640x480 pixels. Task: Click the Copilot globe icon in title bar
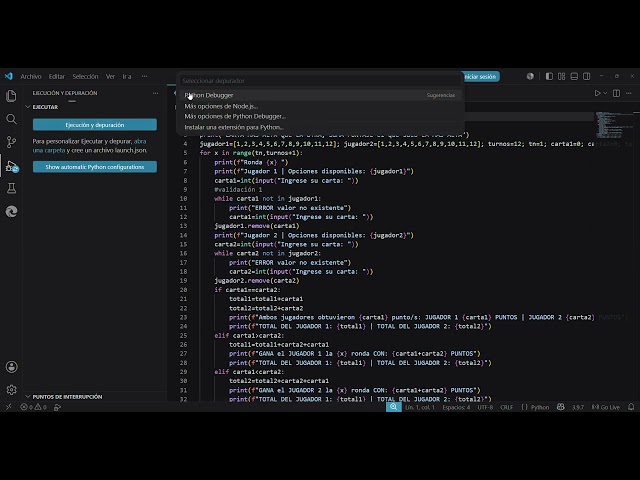530,76
